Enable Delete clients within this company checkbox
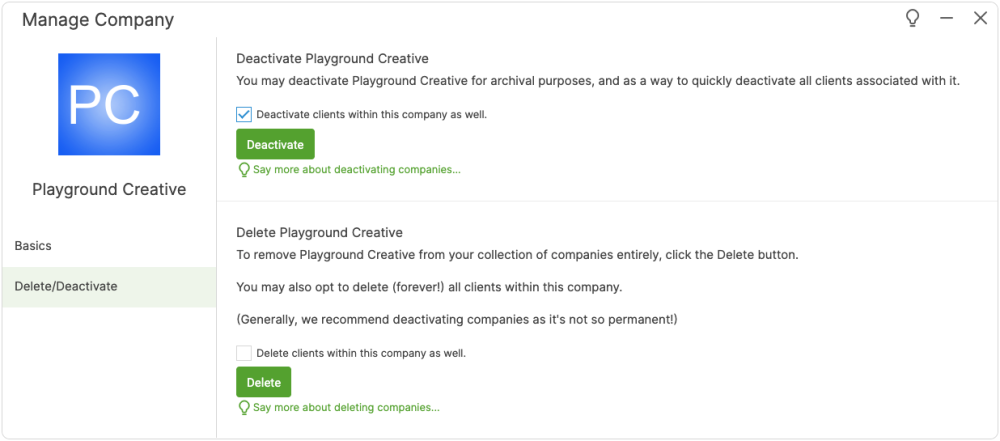 [244, 353]
